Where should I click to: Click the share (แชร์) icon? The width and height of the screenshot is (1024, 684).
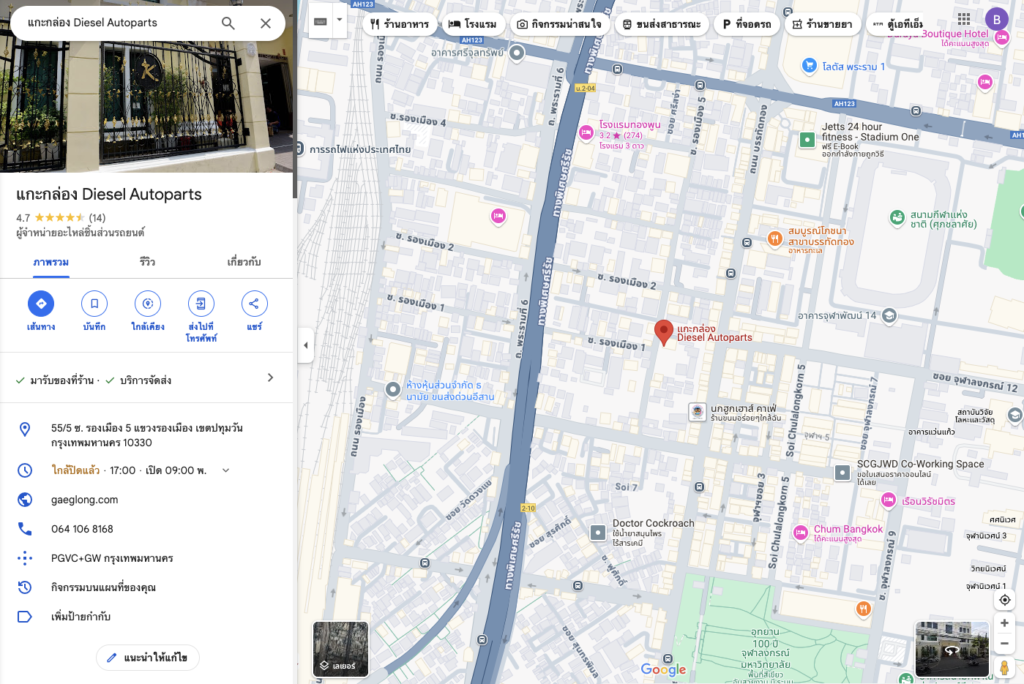[x=254, y=303]
